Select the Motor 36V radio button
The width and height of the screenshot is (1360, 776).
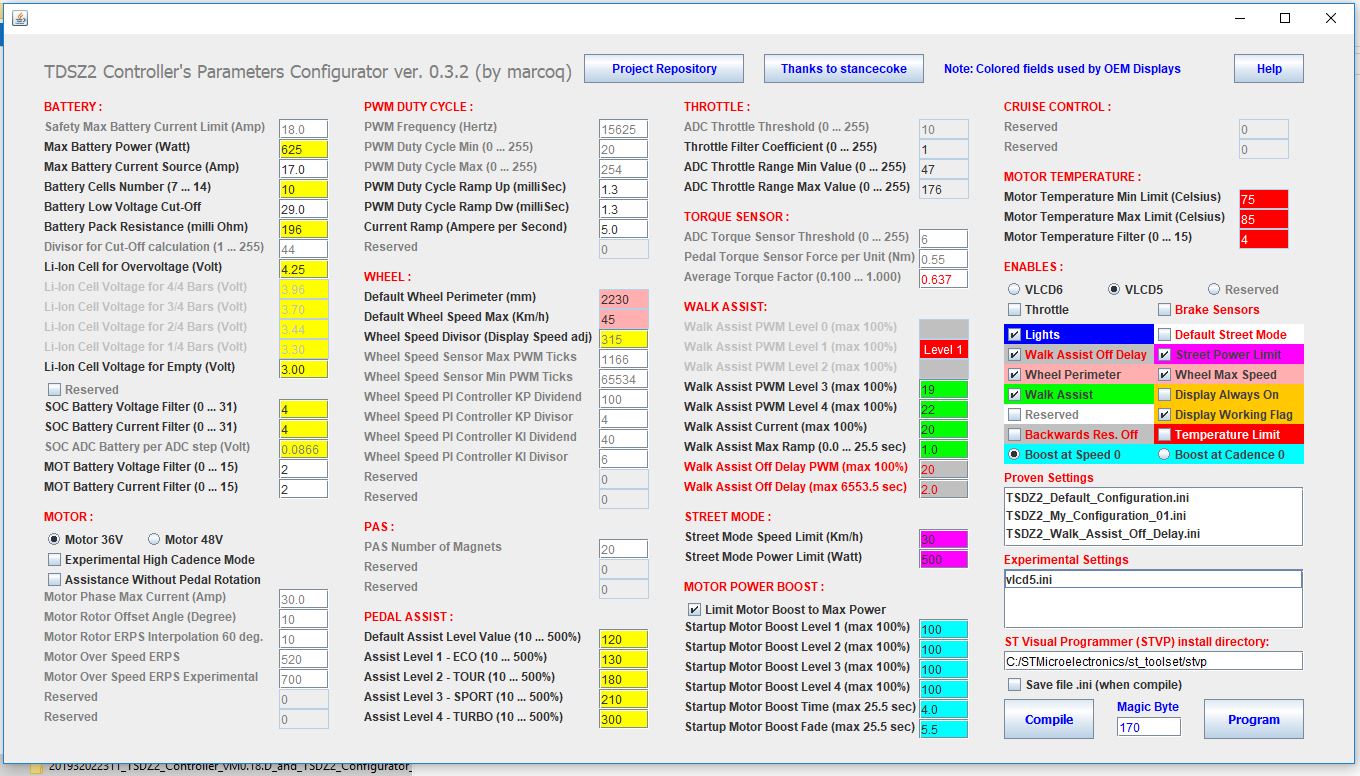54,539
